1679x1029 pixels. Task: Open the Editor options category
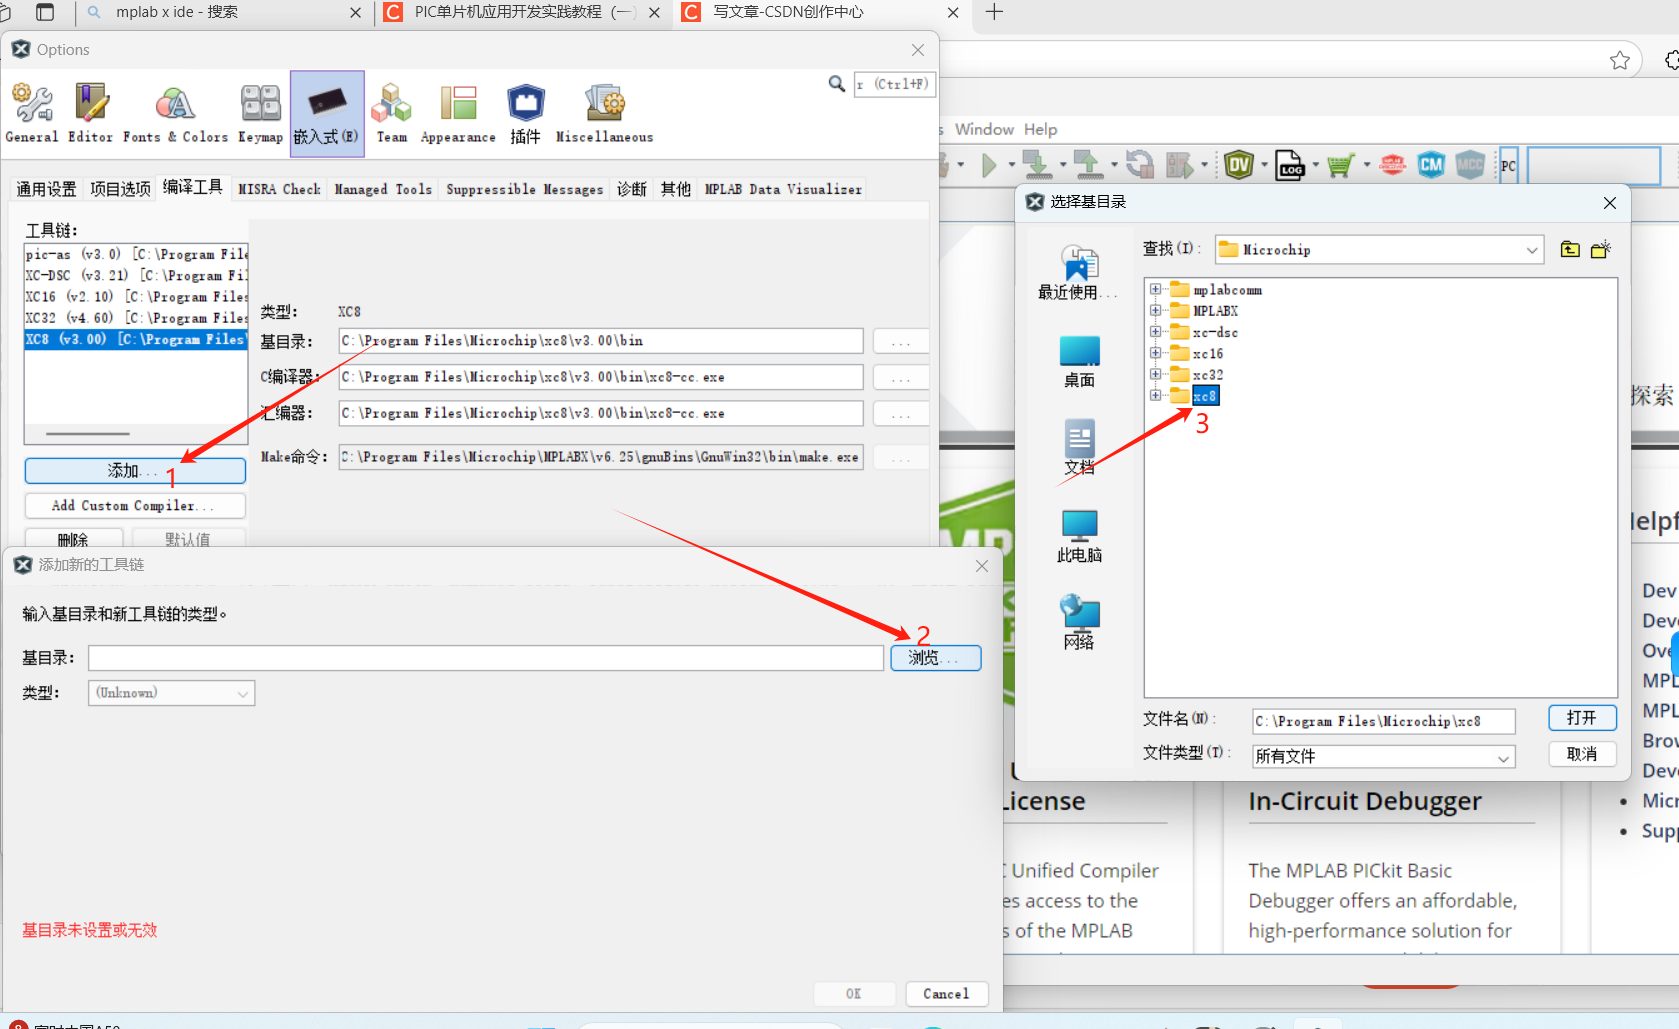(x=90, y=114)
